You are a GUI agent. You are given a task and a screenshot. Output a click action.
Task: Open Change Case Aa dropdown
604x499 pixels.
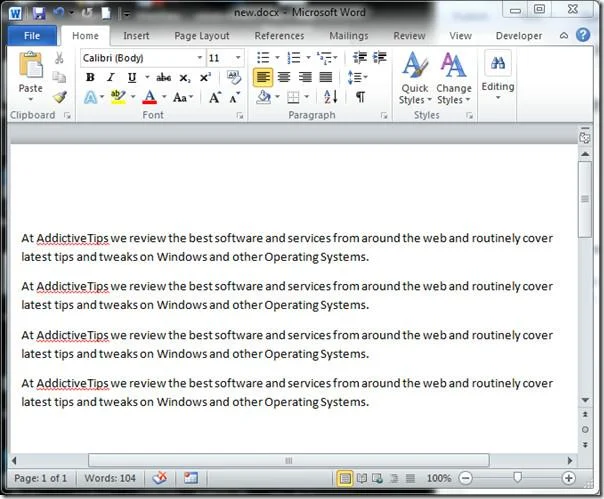[183, 97]
